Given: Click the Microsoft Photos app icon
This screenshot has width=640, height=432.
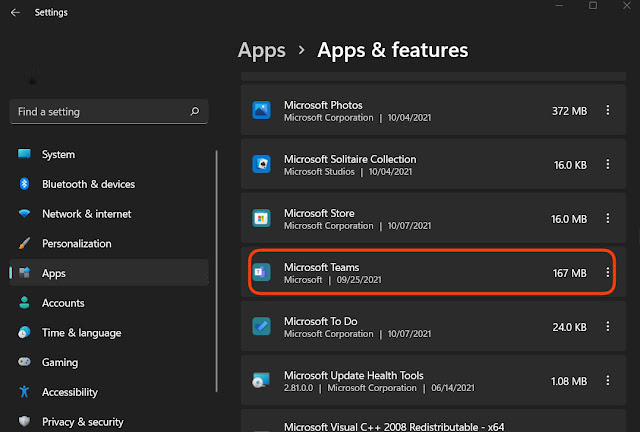Looking at the screenshot, I should pyautogui.click(x=261, y=110).
